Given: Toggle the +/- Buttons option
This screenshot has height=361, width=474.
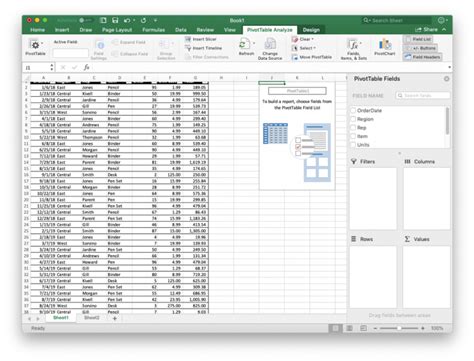Looking at the screenshot, I should point(420,48).
